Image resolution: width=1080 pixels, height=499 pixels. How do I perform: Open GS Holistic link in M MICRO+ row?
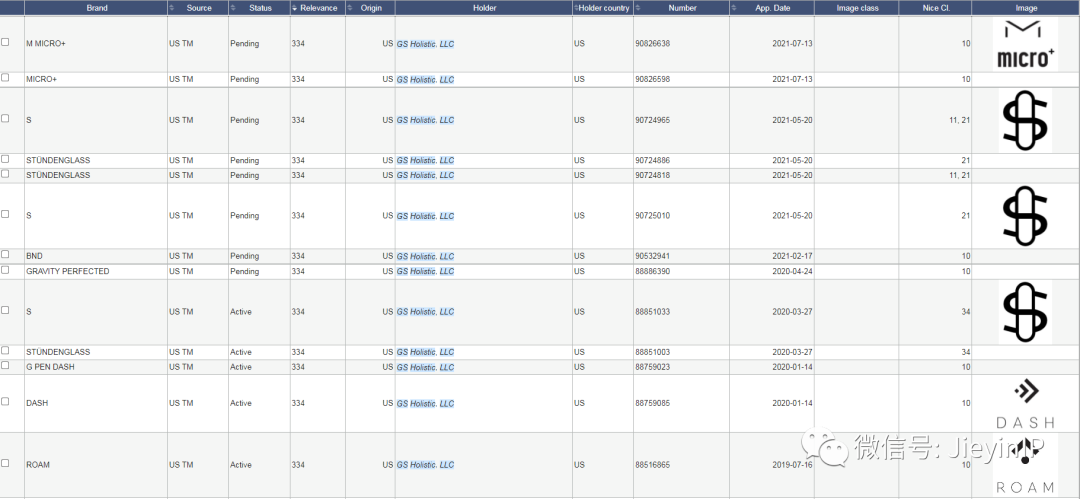coord(426,44)
